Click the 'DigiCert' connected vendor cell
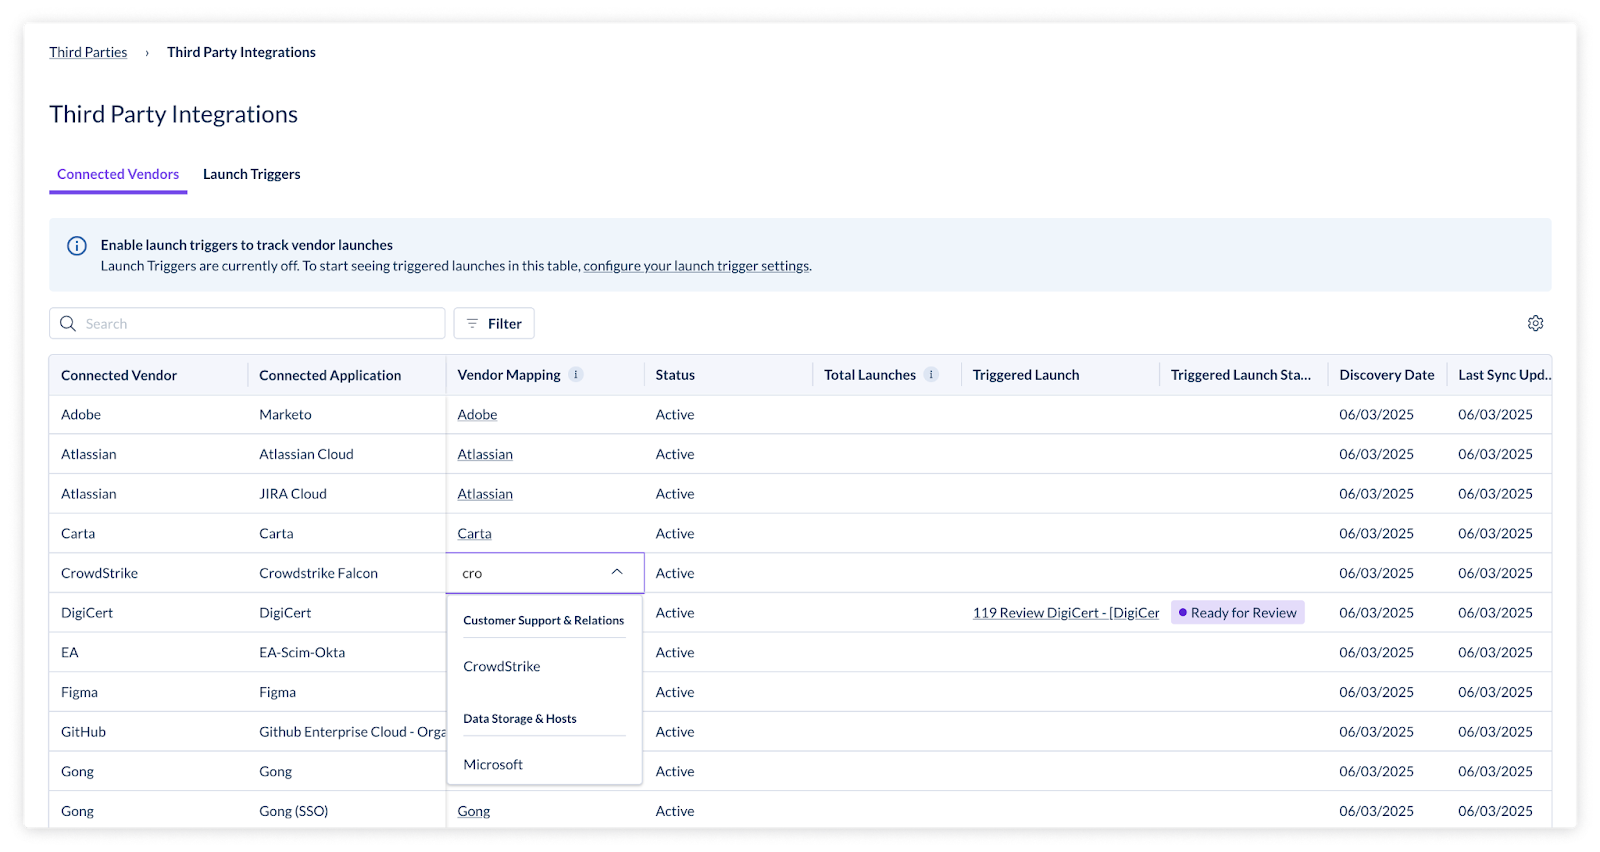This screenshot has width=1600, height=852. [87, 613]
